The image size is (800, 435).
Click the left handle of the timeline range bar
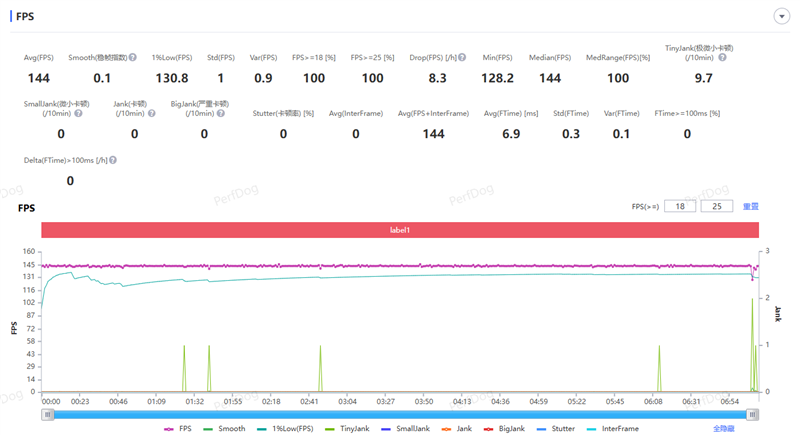pyautogui.click(x=46, y=414)
